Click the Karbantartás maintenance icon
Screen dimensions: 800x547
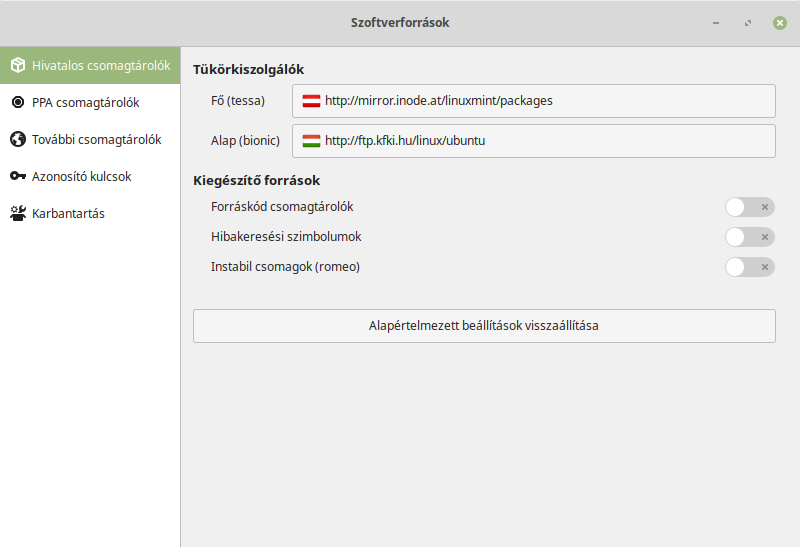pyautogui.click(x=18, y=213)
